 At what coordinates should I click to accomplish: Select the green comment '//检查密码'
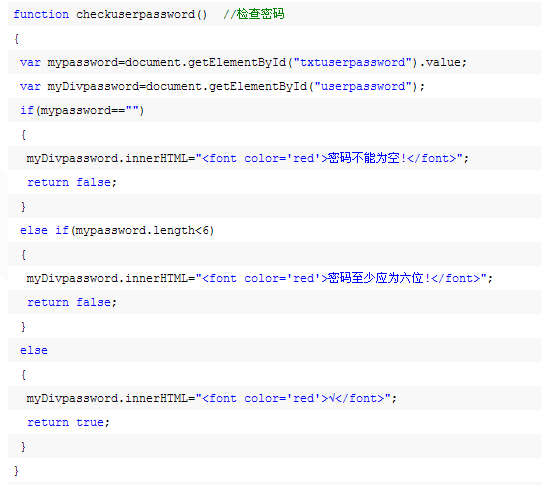254,14
